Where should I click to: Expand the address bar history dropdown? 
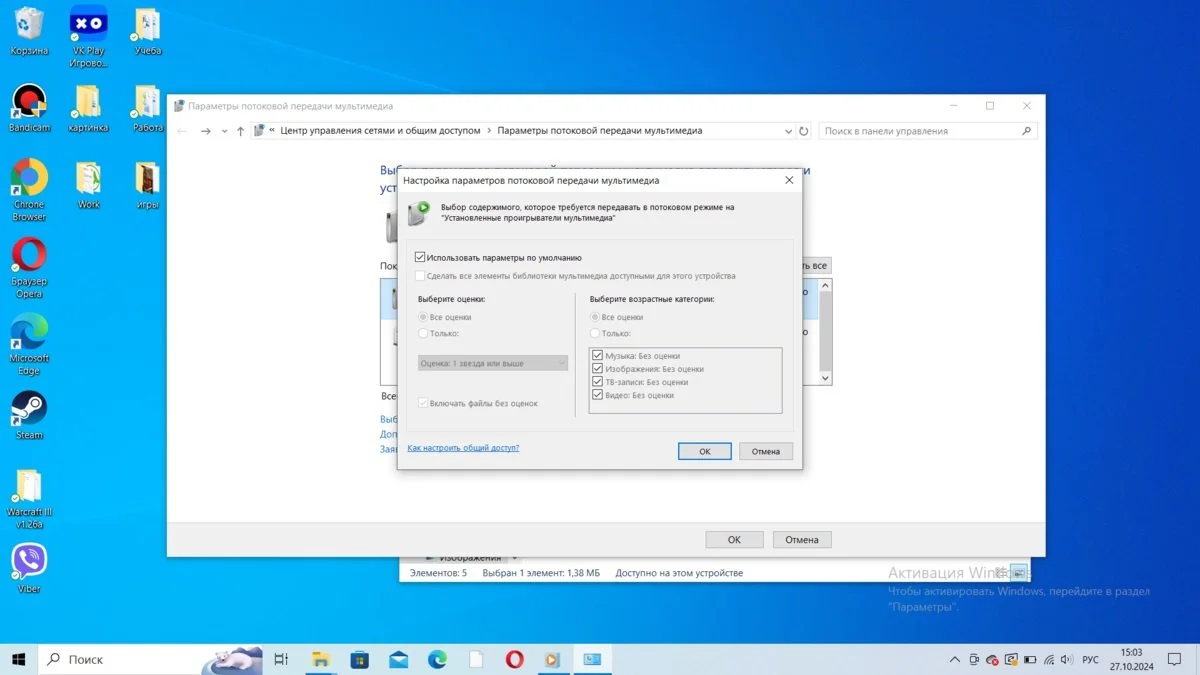pyautogui.click(x=788, y=131)
